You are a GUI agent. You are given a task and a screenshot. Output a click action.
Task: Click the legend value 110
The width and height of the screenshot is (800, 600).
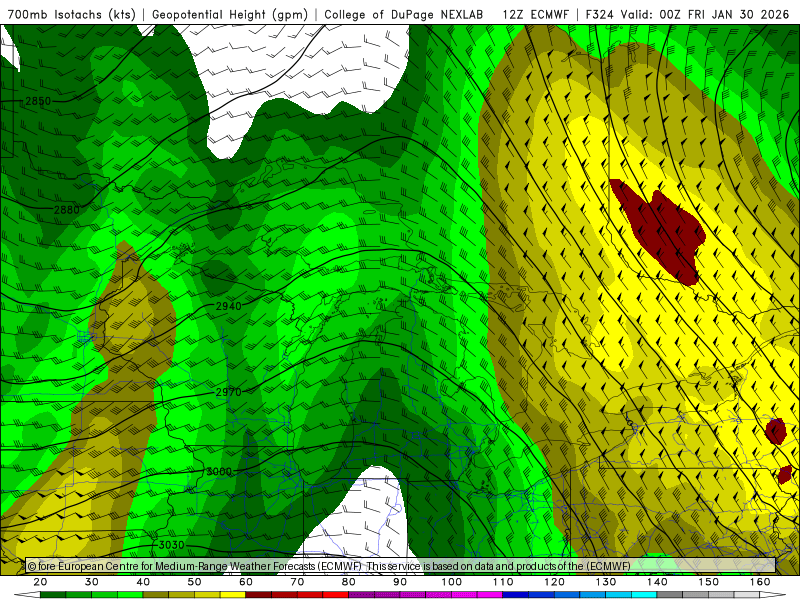click(x=503, y=582)
